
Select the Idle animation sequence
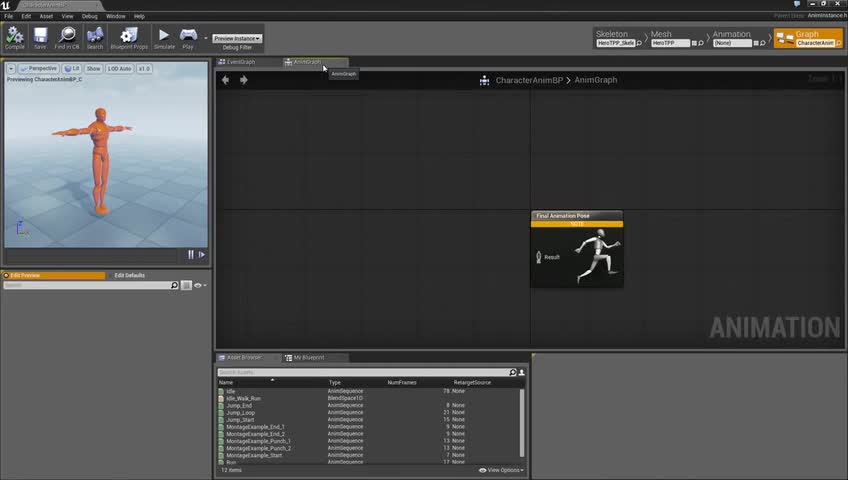coord(368,391)
